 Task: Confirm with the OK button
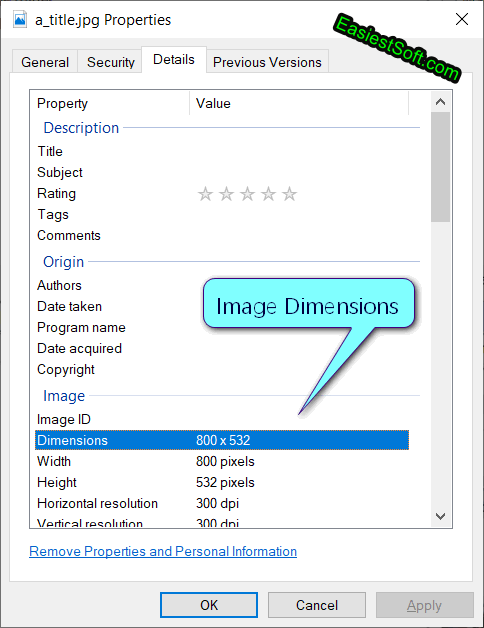[x=209, y=605]
